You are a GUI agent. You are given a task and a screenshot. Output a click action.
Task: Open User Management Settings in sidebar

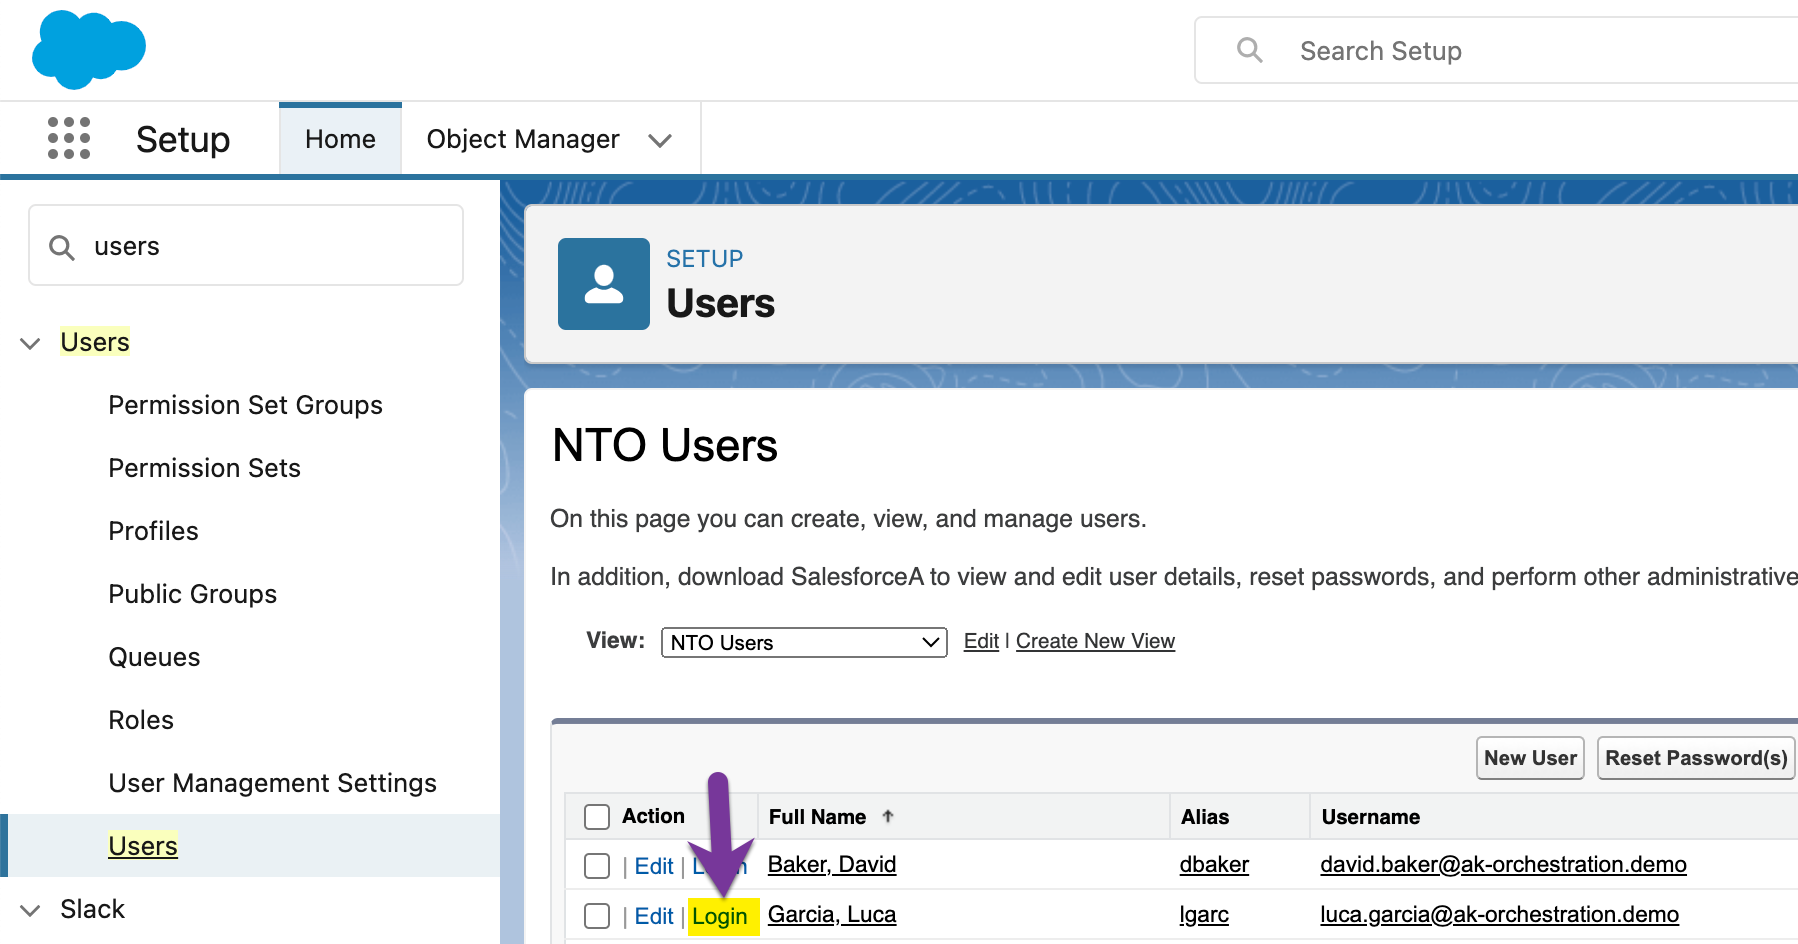tap(272, 783)
